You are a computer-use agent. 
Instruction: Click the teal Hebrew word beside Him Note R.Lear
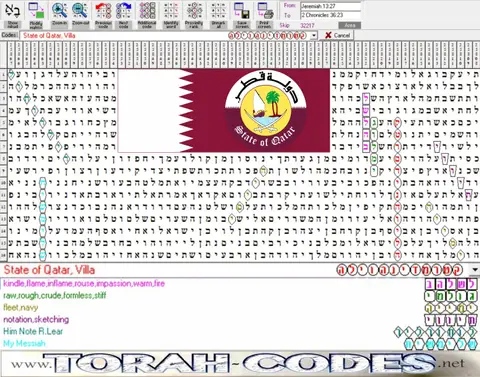(436, 332)
